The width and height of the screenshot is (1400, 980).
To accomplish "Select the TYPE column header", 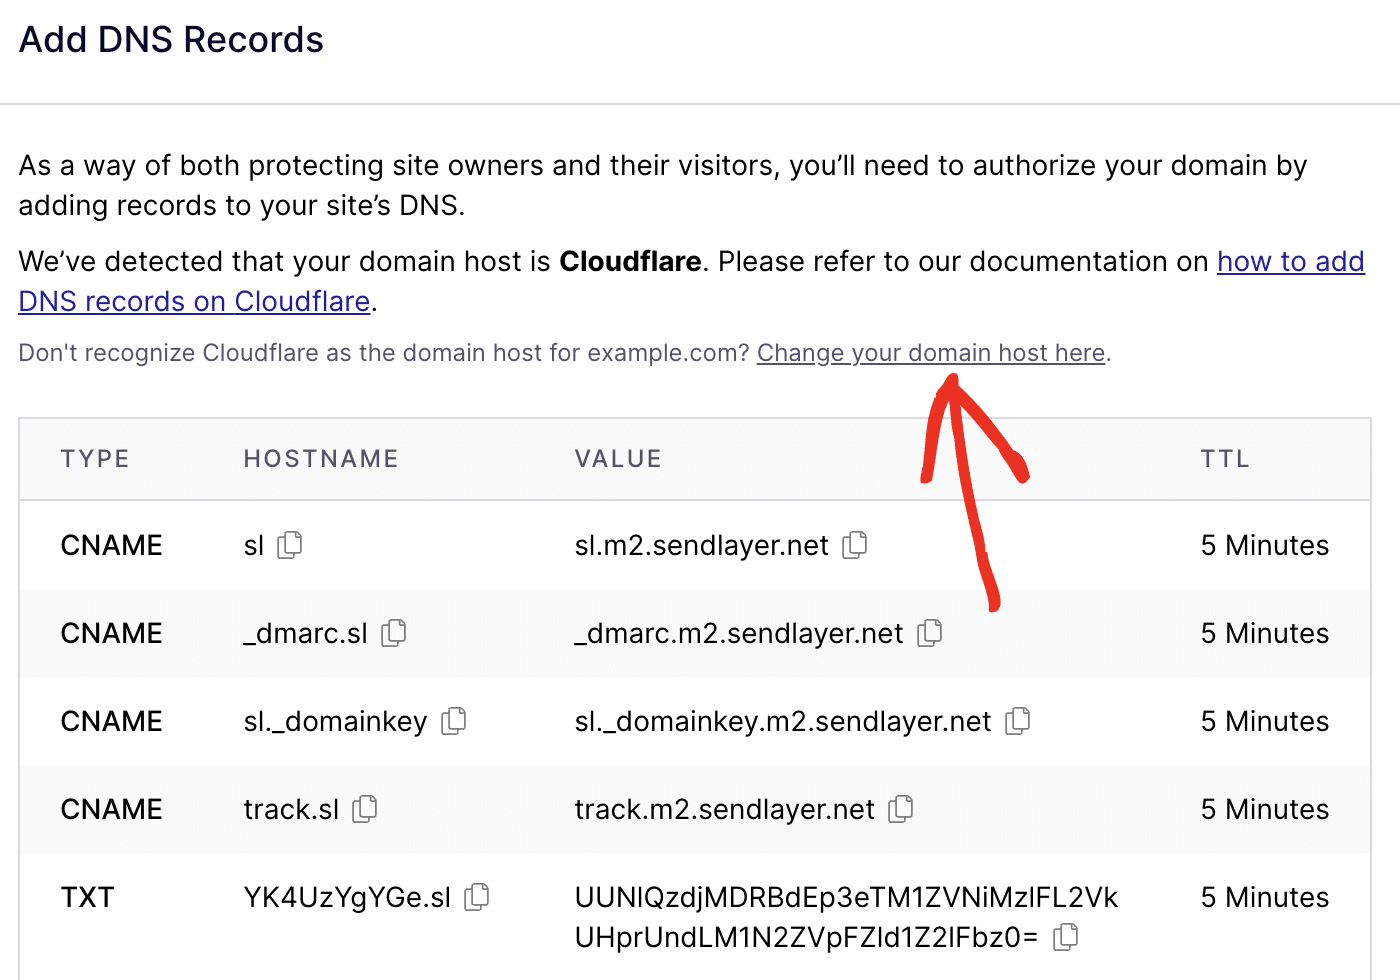I will [95, 458].
